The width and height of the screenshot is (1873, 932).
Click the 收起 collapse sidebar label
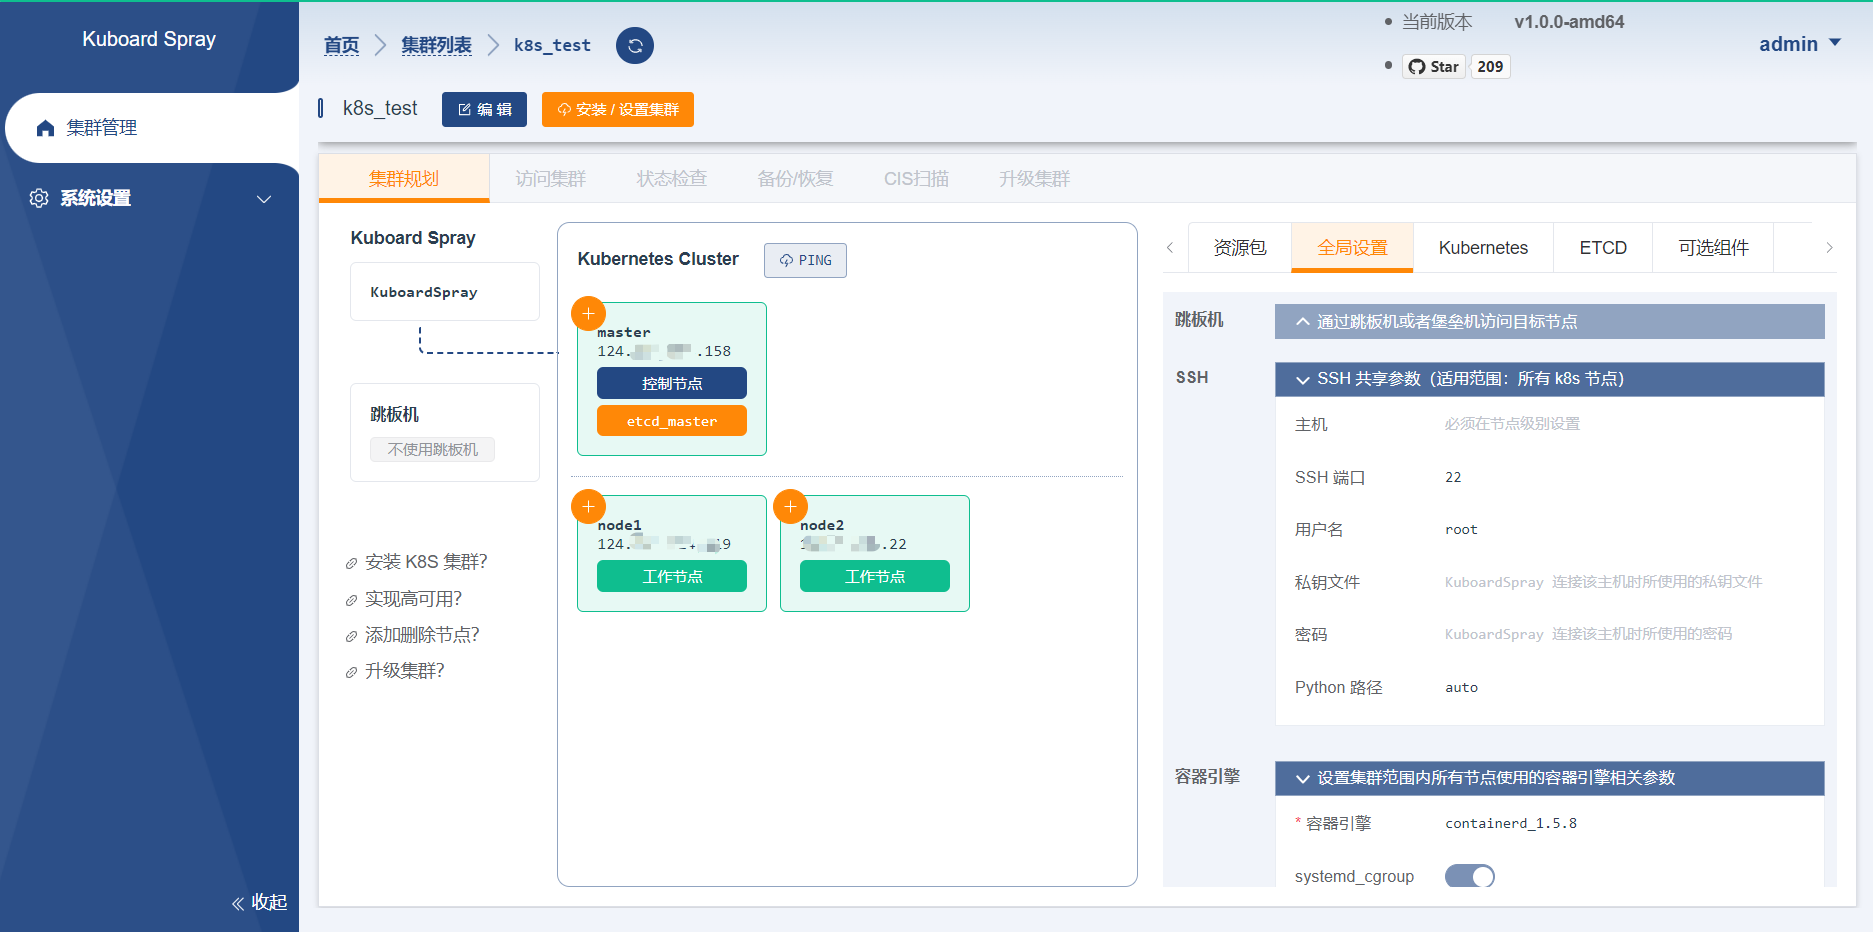(x=269, y=902)
